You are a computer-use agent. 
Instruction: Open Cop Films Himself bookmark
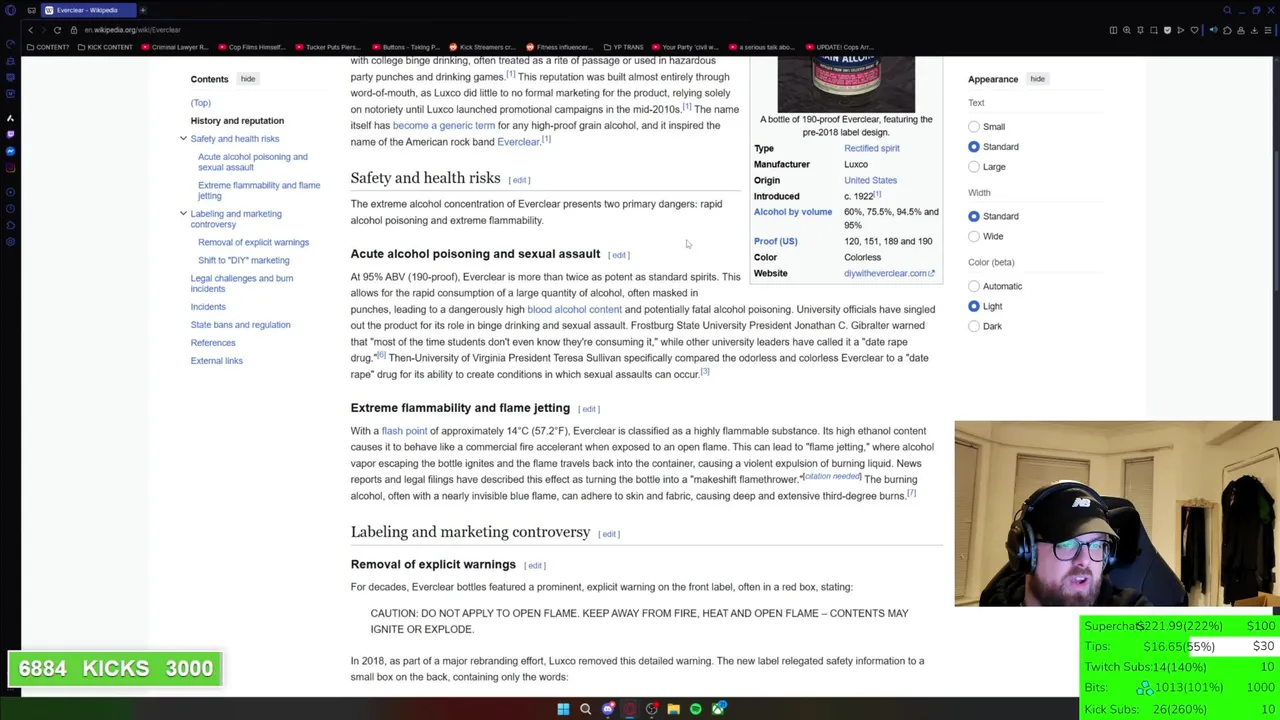point(251,47)
